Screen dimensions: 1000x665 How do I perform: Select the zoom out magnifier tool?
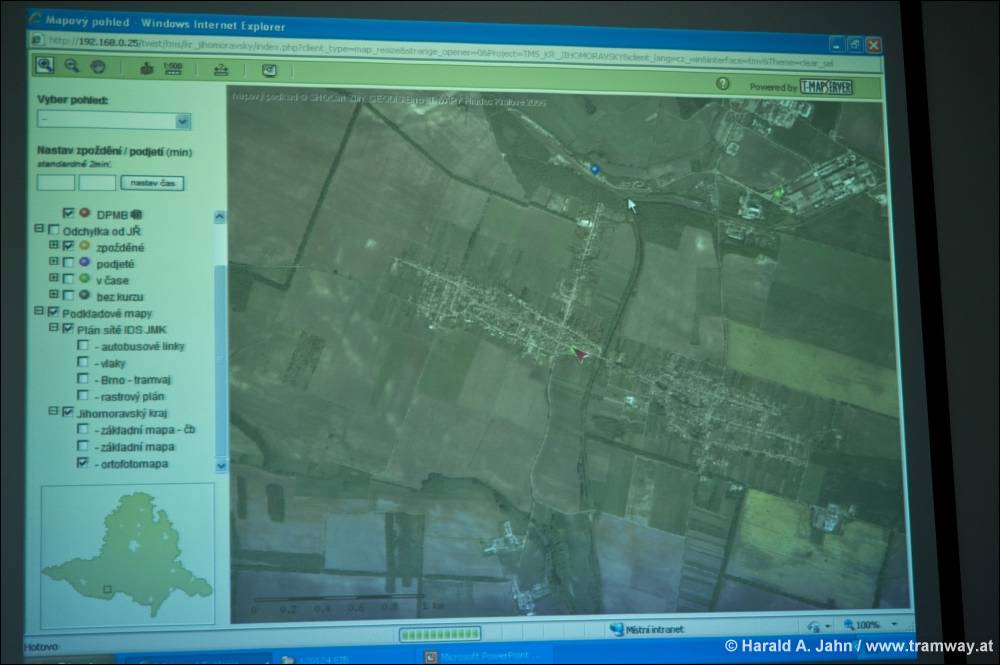pyautogui.click(x=72, y=66)
